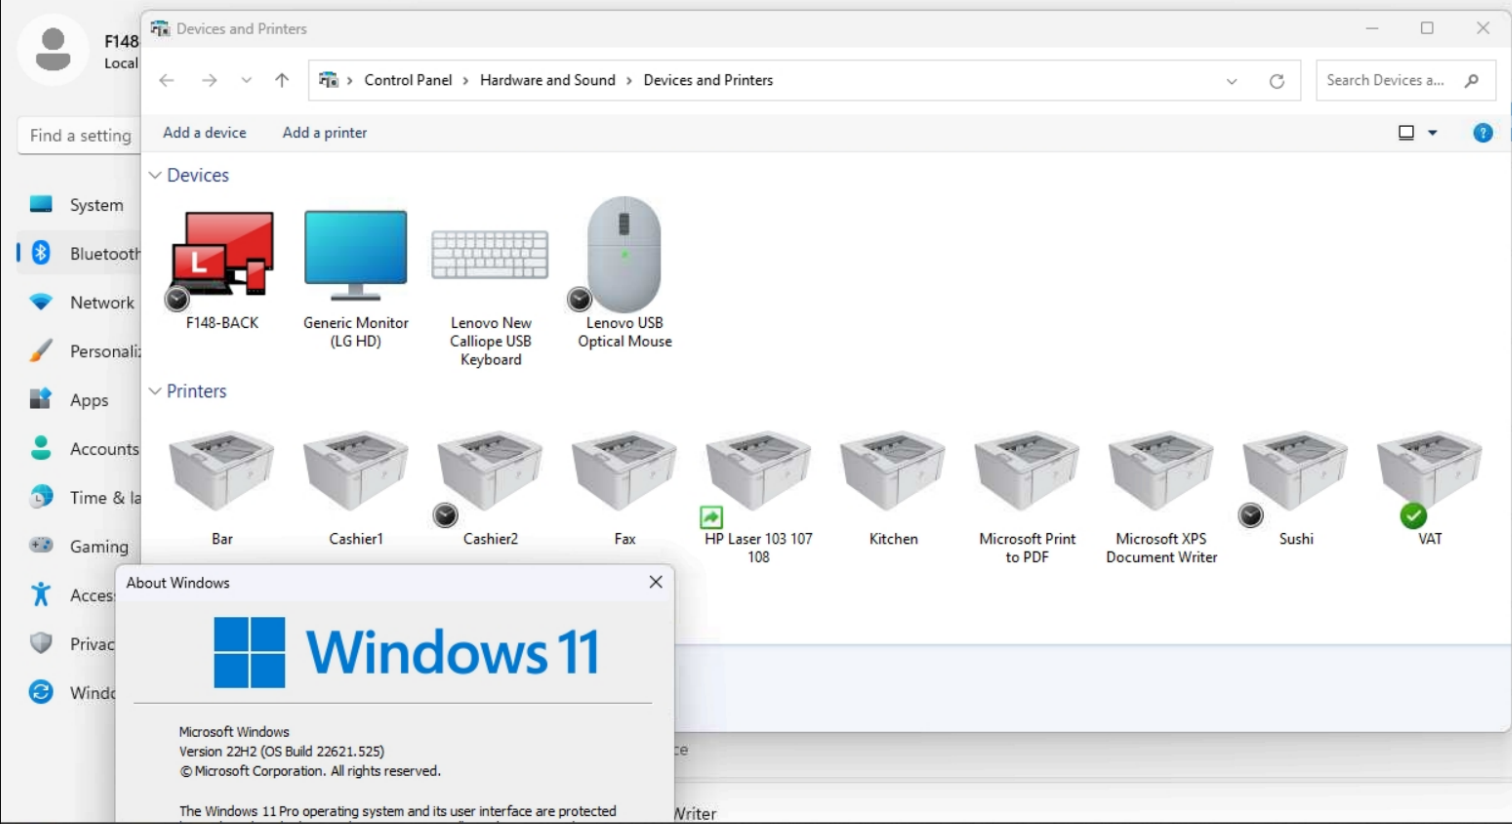Image resolution: width=1512 pixels, height=824 pixels.
Task: Select the Cashier2 printer
Action: [490, 489]
